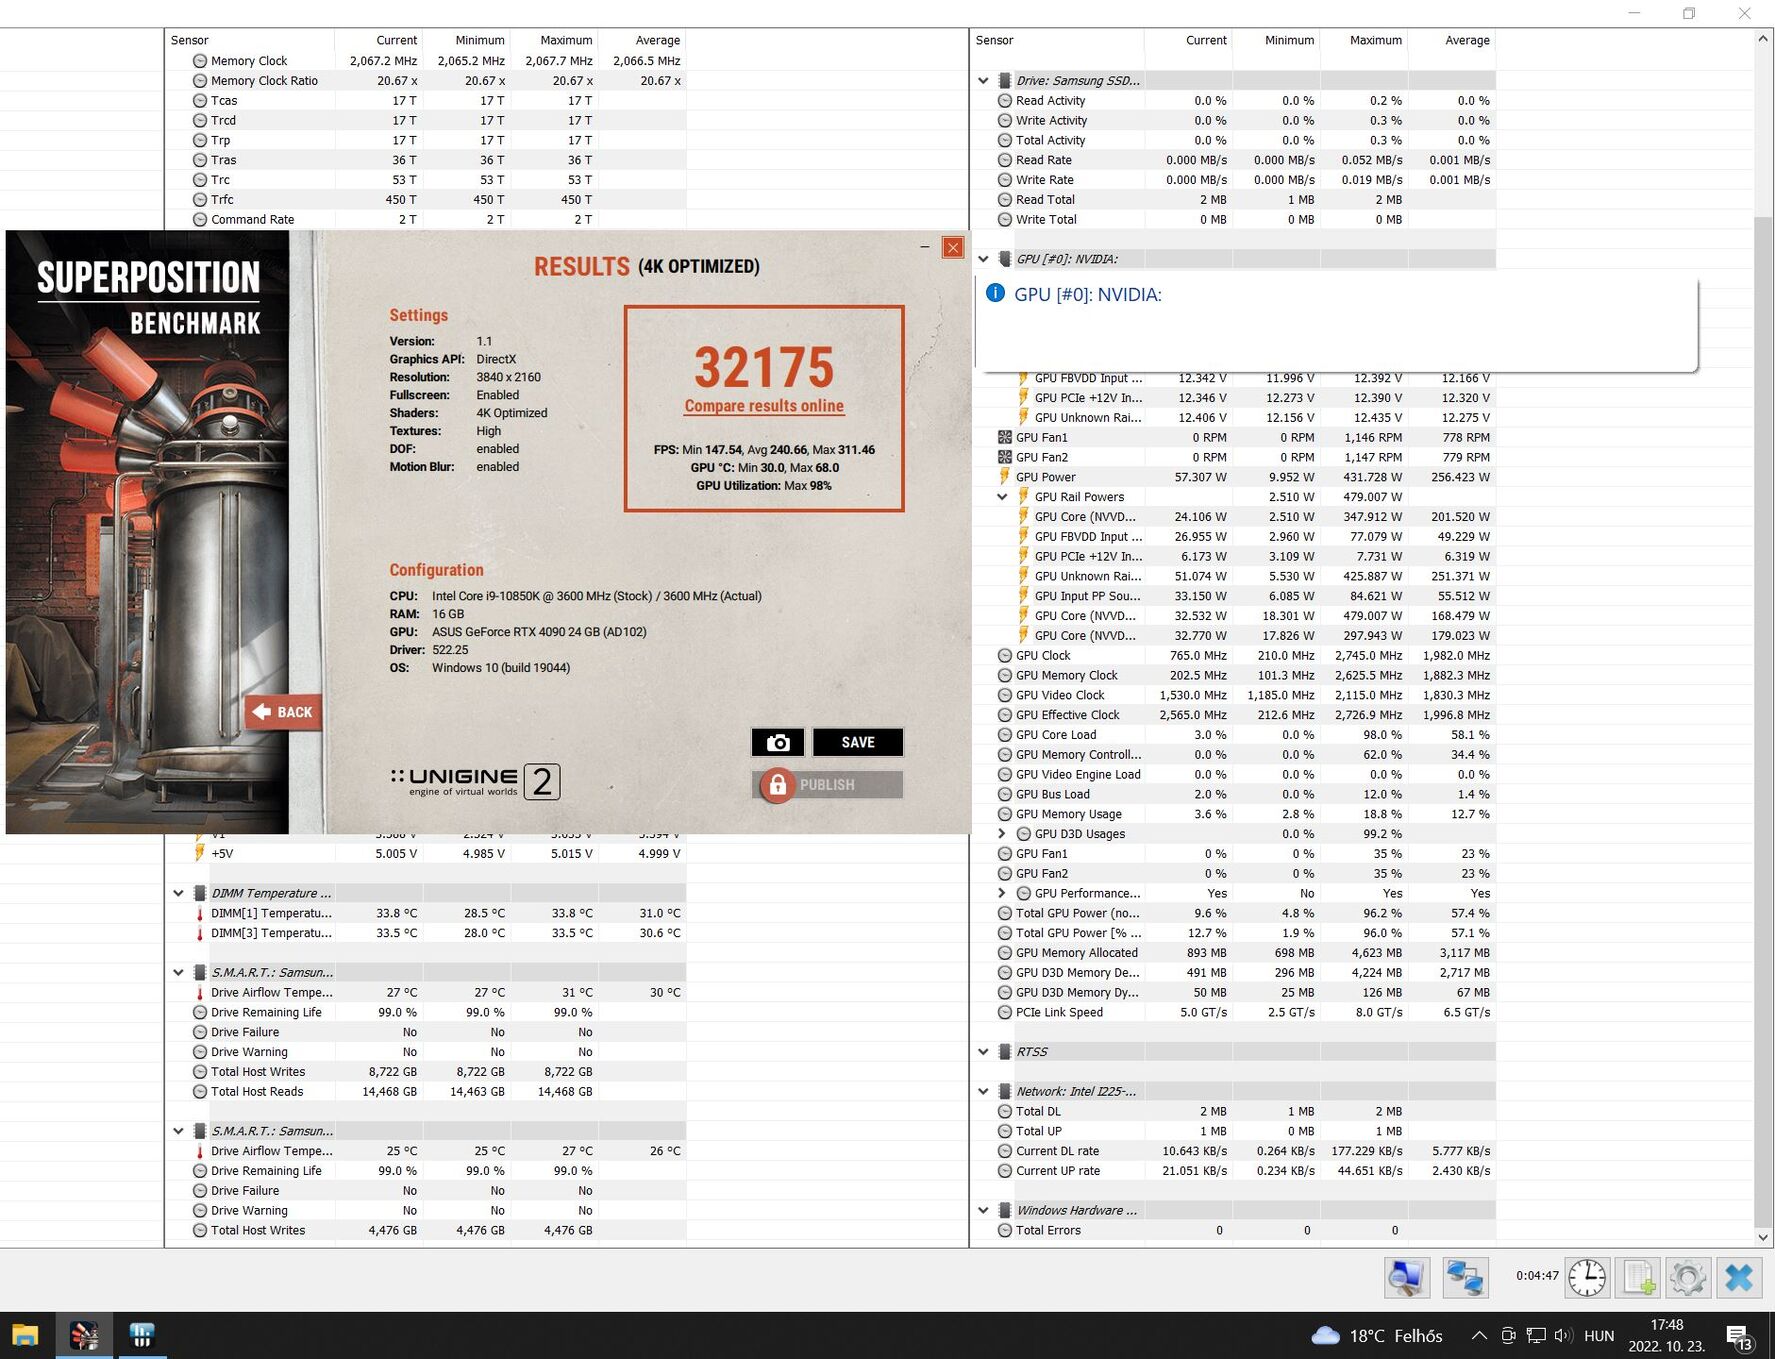1775x1359 pixels.
Task: Reset the sensor clock timer icon
Action: (x=1587, y=1277)
